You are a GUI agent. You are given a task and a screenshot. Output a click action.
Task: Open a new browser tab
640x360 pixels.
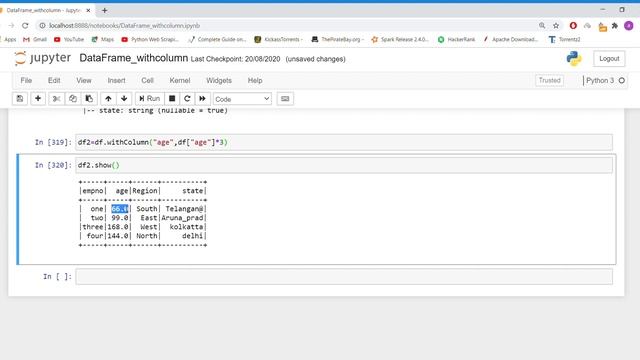tap(104, 11)
